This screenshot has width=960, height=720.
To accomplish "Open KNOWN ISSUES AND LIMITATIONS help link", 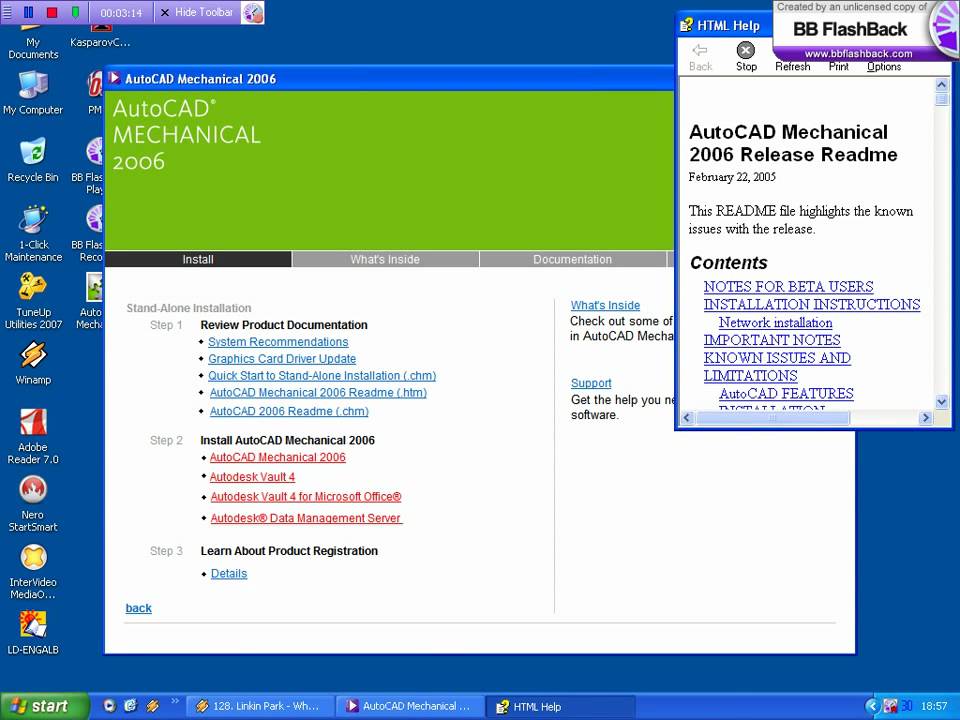I will (x=777, y=366).
